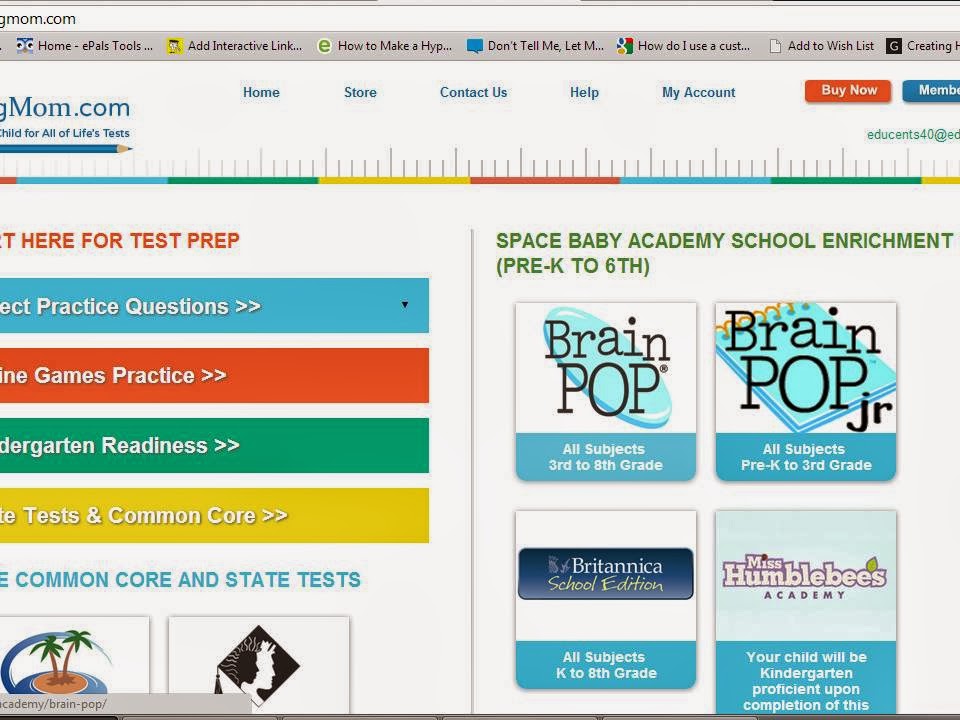Open the Home navigation link
The image size is (960, 720).
pos(261,92)
